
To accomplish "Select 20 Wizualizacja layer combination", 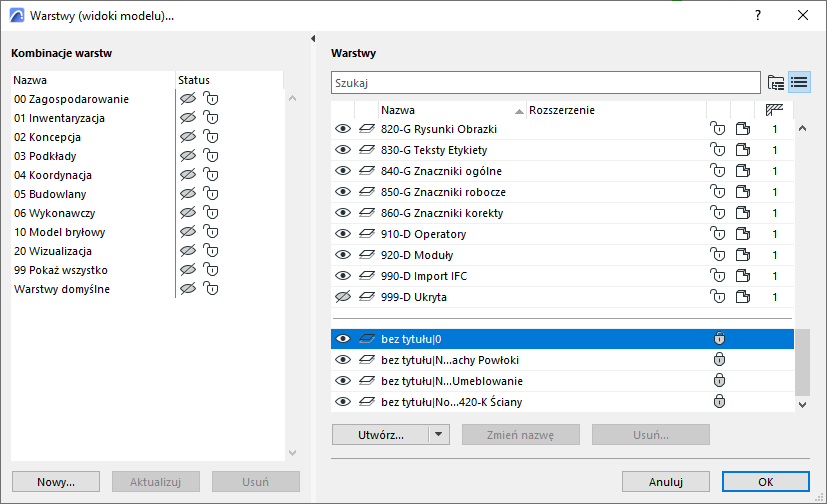I will (x=53, y=251).
